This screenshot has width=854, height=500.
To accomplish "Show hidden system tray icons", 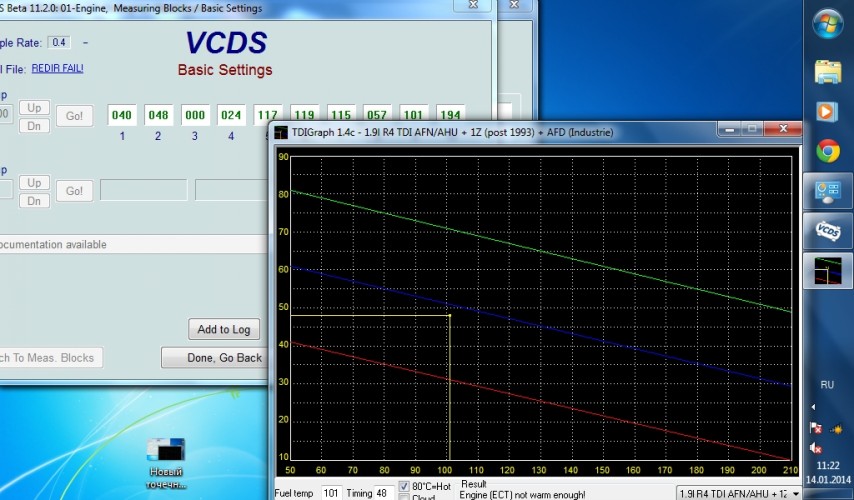I will pyautogui.click(x=814, y=407).
